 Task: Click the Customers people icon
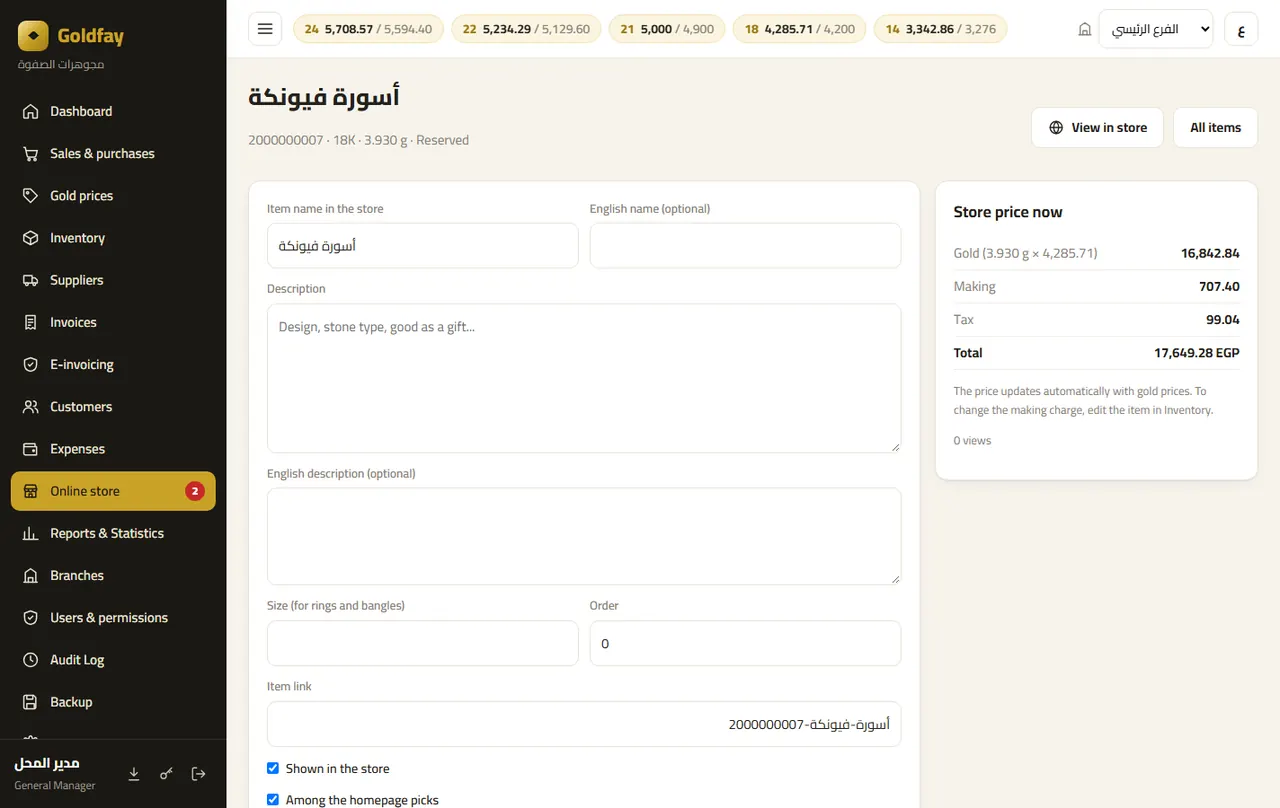[31, 407]
